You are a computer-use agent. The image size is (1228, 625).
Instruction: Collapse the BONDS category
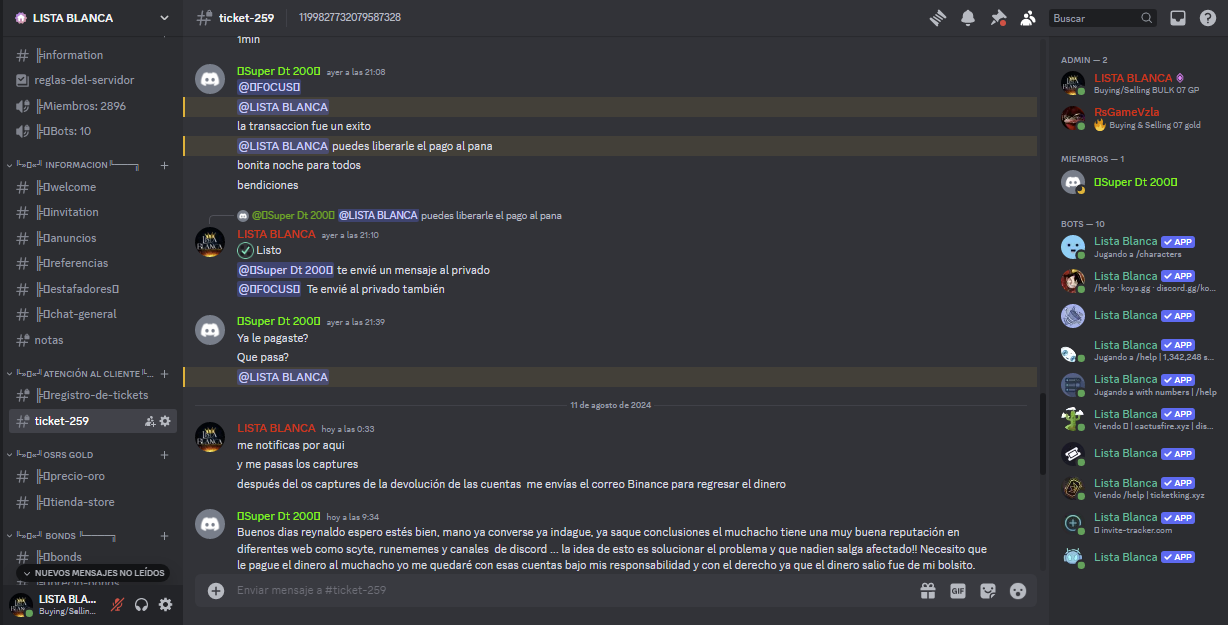[x=59, y=536]
